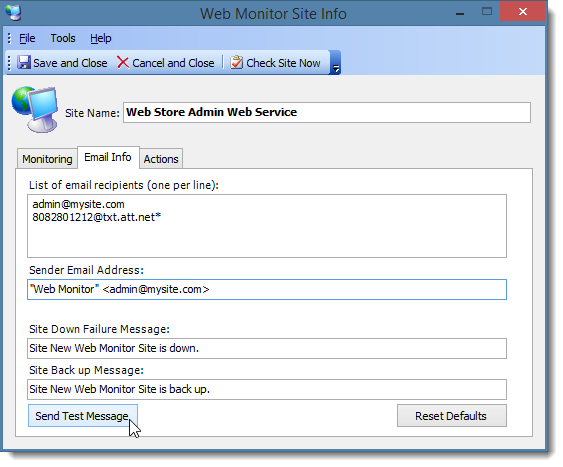The width and height of the screenshot is (563, 467).
Task: Open the File menu
Action: [27, 38]
